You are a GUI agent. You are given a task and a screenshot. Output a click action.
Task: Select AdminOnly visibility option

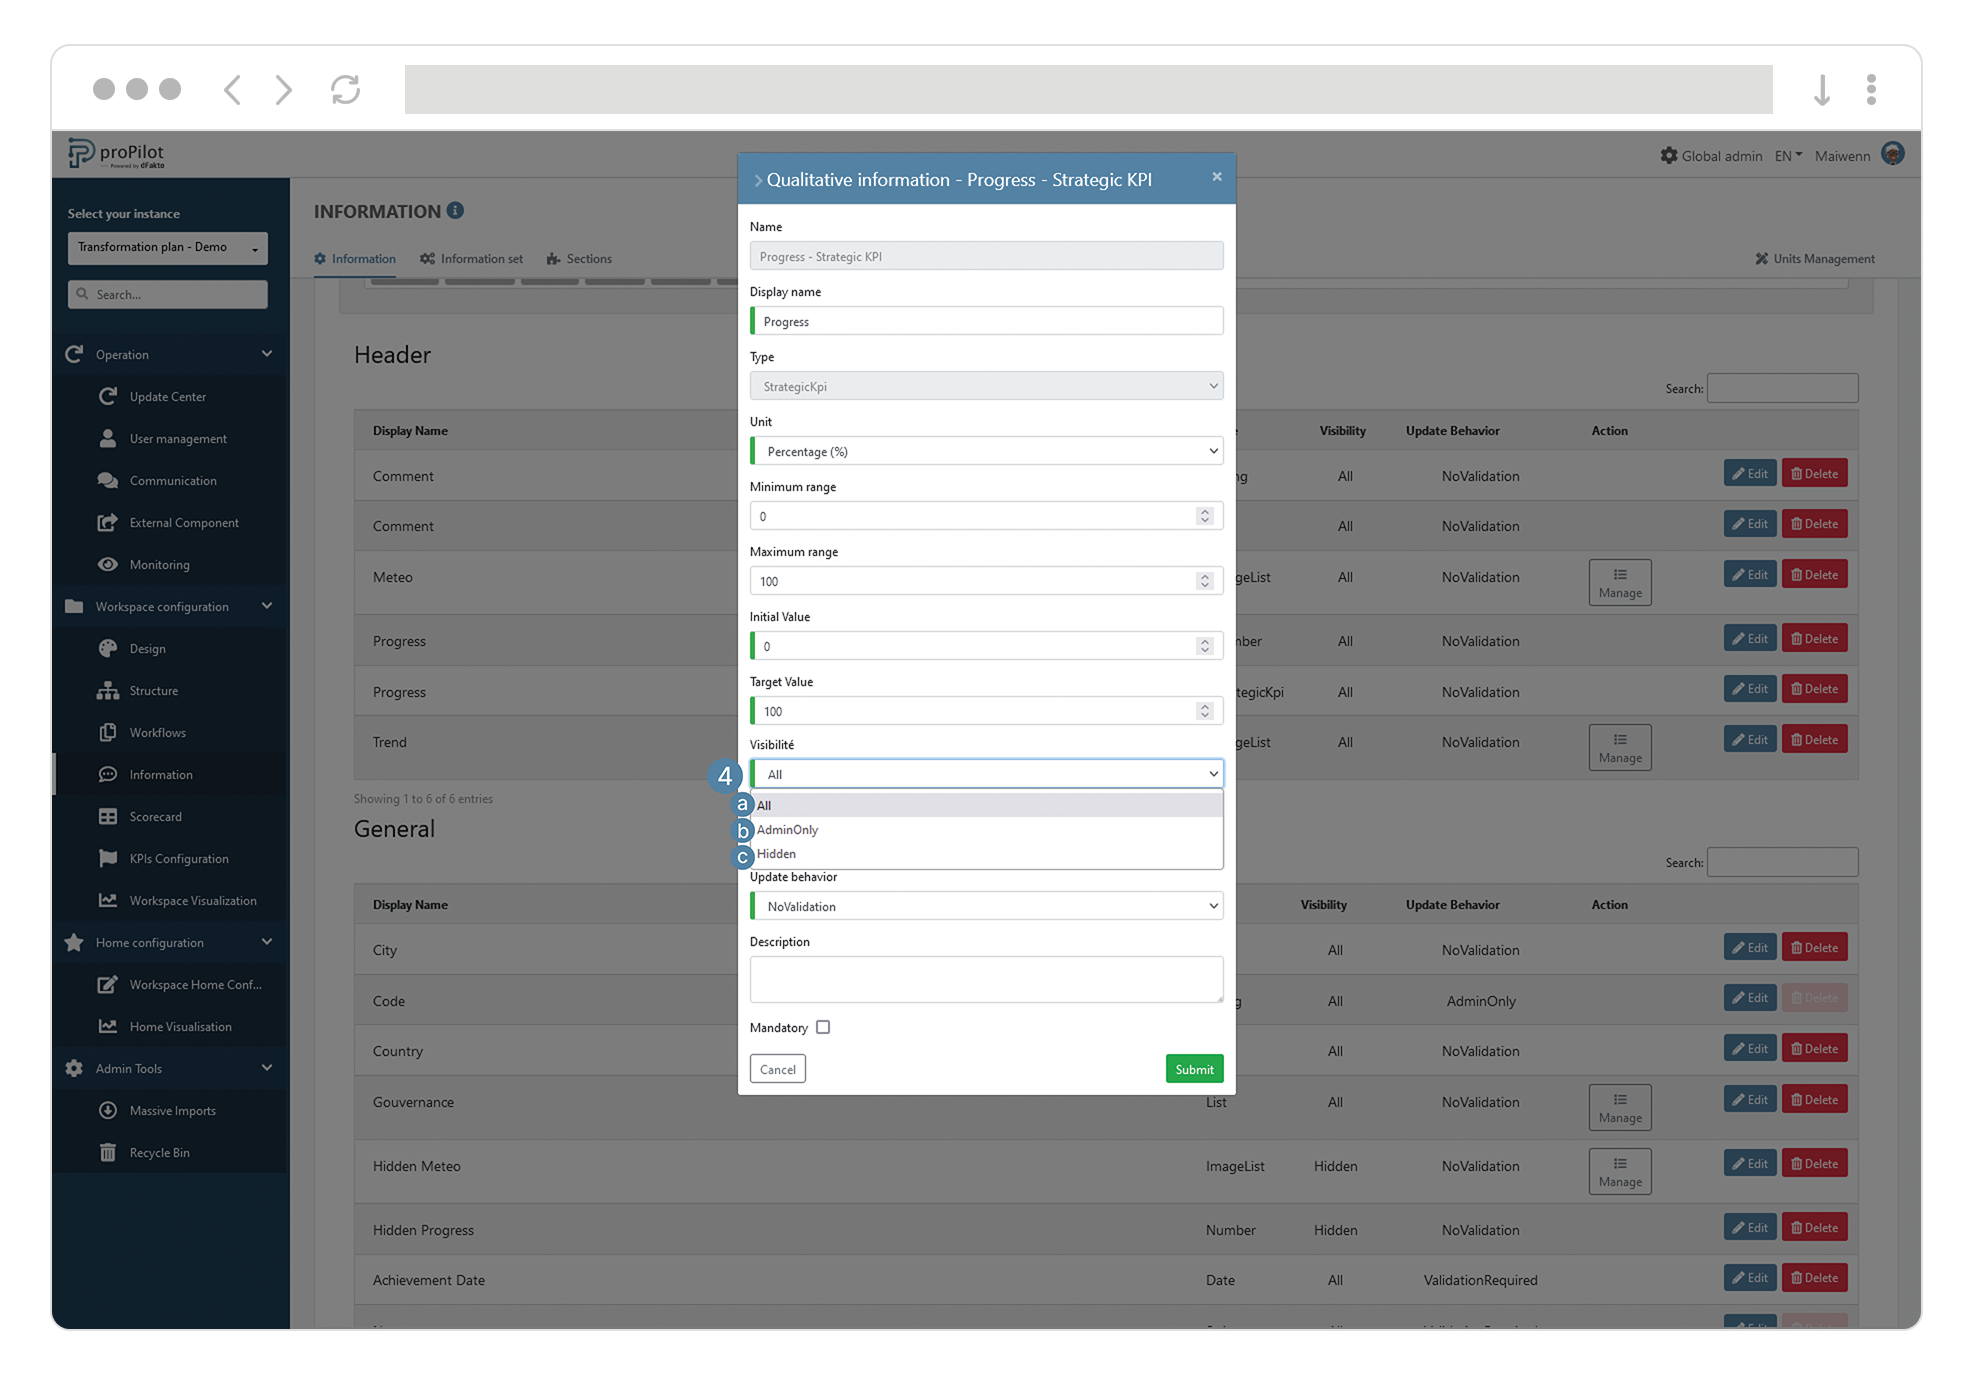click(x=788, y=830)
